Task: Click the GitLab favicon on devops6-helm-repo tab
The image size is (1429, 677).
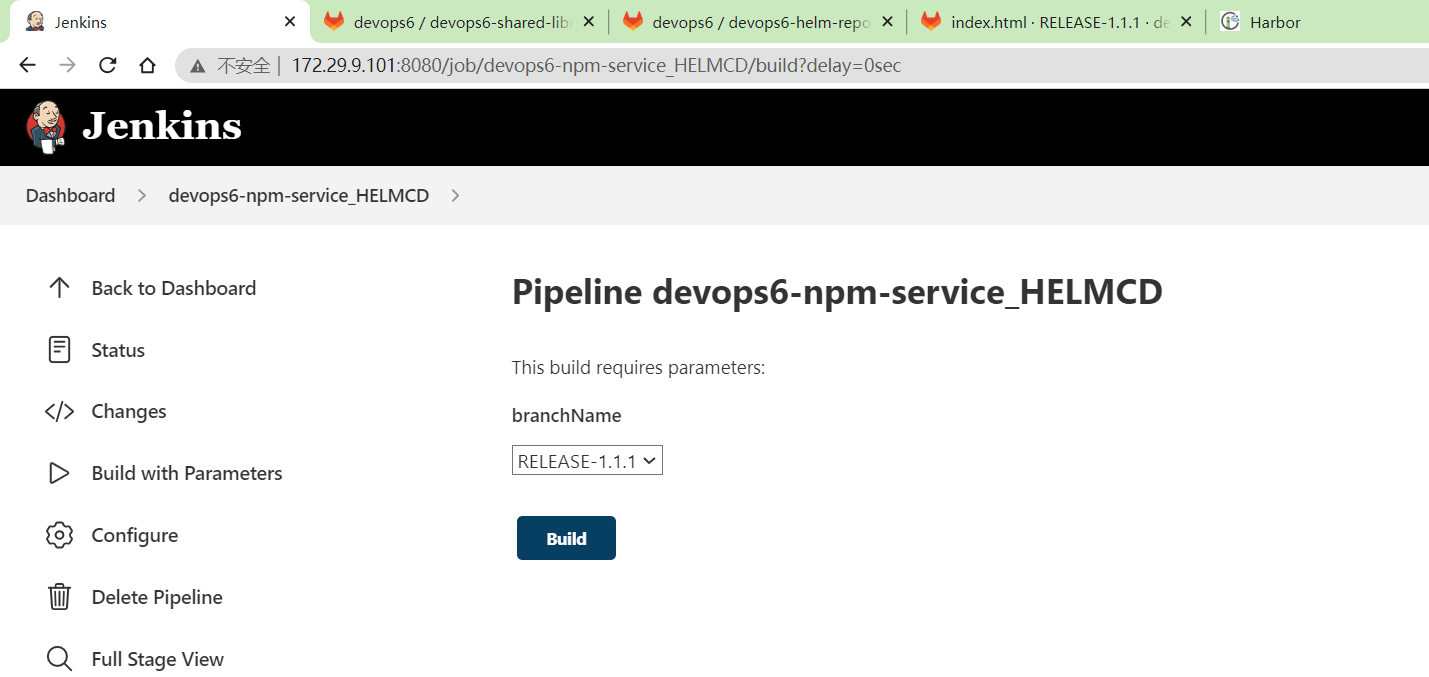Action: tap(632, 22)
